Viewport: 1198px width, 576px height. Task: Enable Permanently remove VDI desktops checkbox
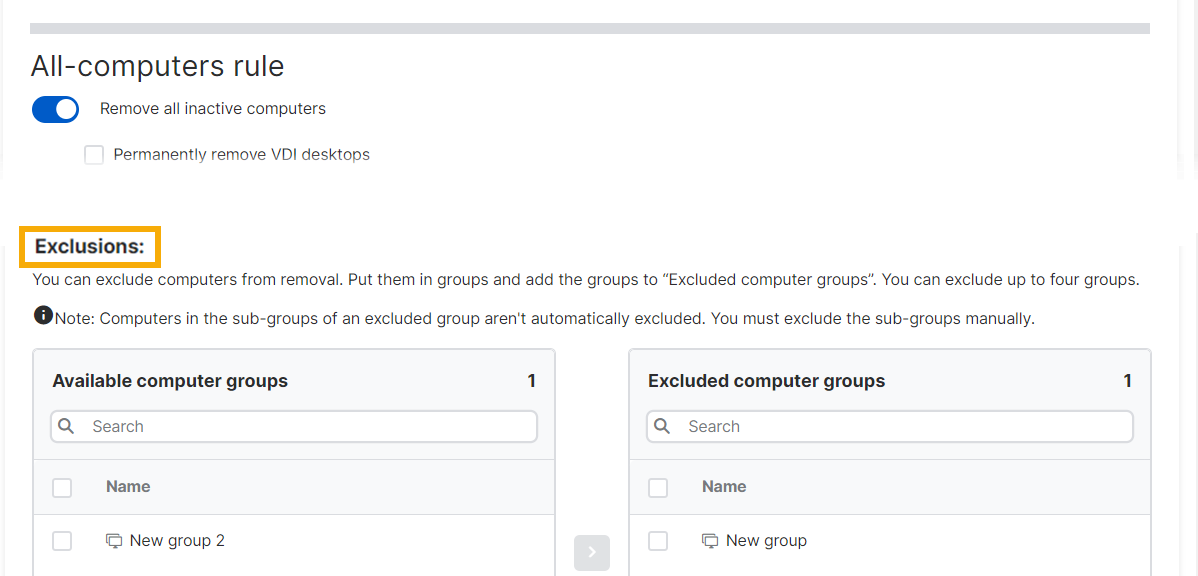coord(94,155)
